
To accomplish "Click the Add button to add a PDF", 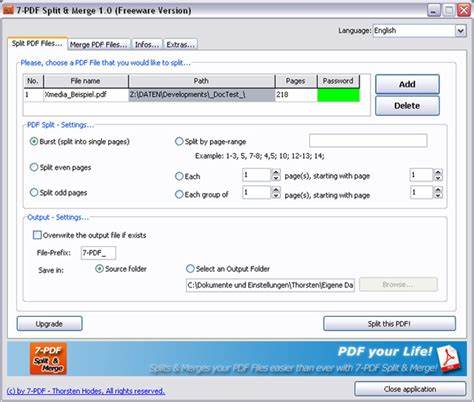I will (x=407, y=84).
